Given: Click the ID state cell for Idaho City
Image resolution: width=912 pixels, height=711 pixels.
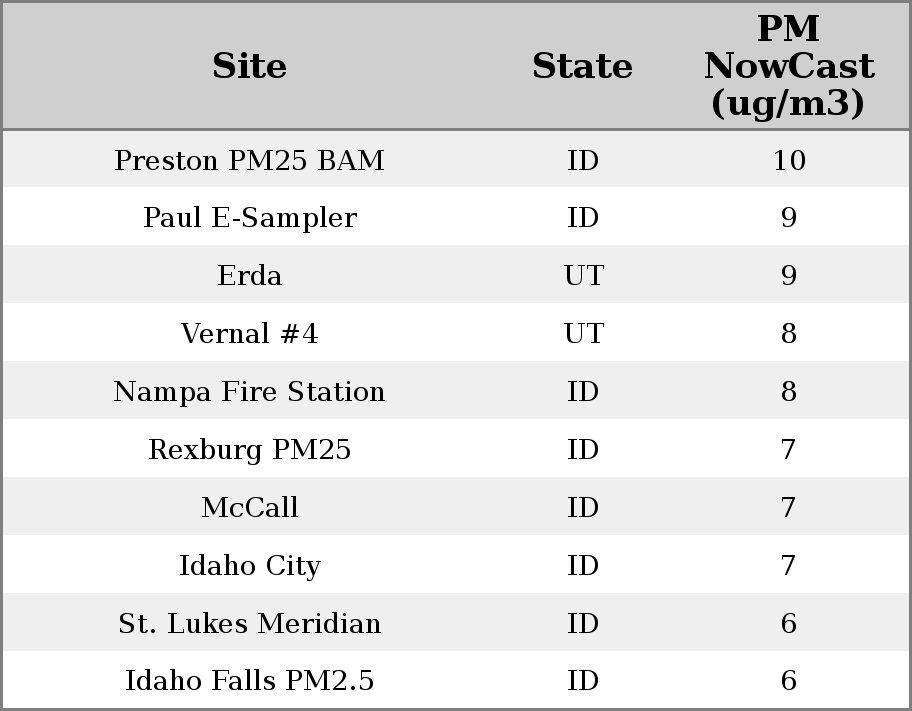Looking at the screenshot, I should click(x=583, y=566).
